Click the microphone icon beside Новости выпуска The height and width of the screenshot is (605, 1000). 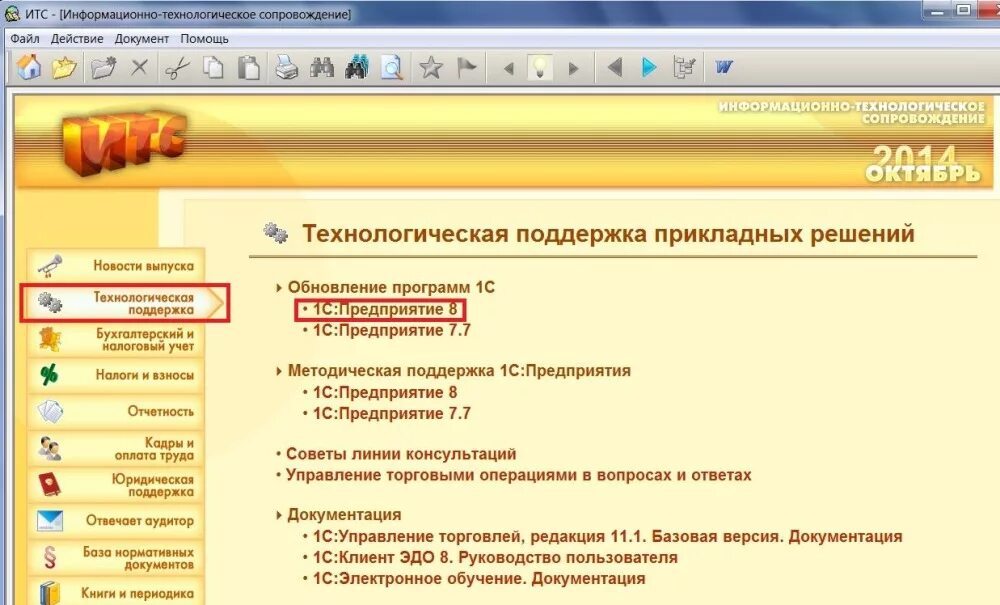tap(50, 266)
